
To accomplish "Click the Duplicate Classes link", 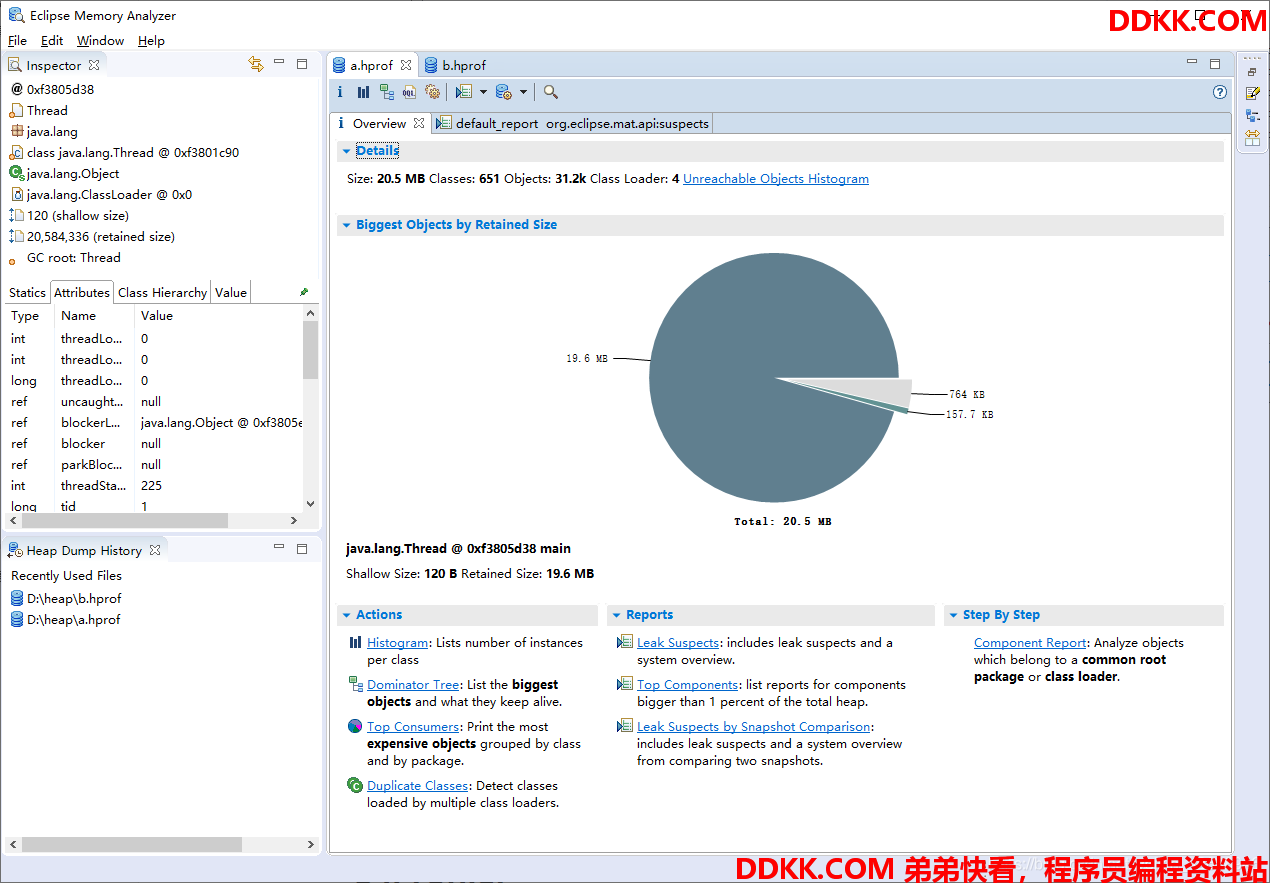I will pyautogui.click(x=418, y=786).
